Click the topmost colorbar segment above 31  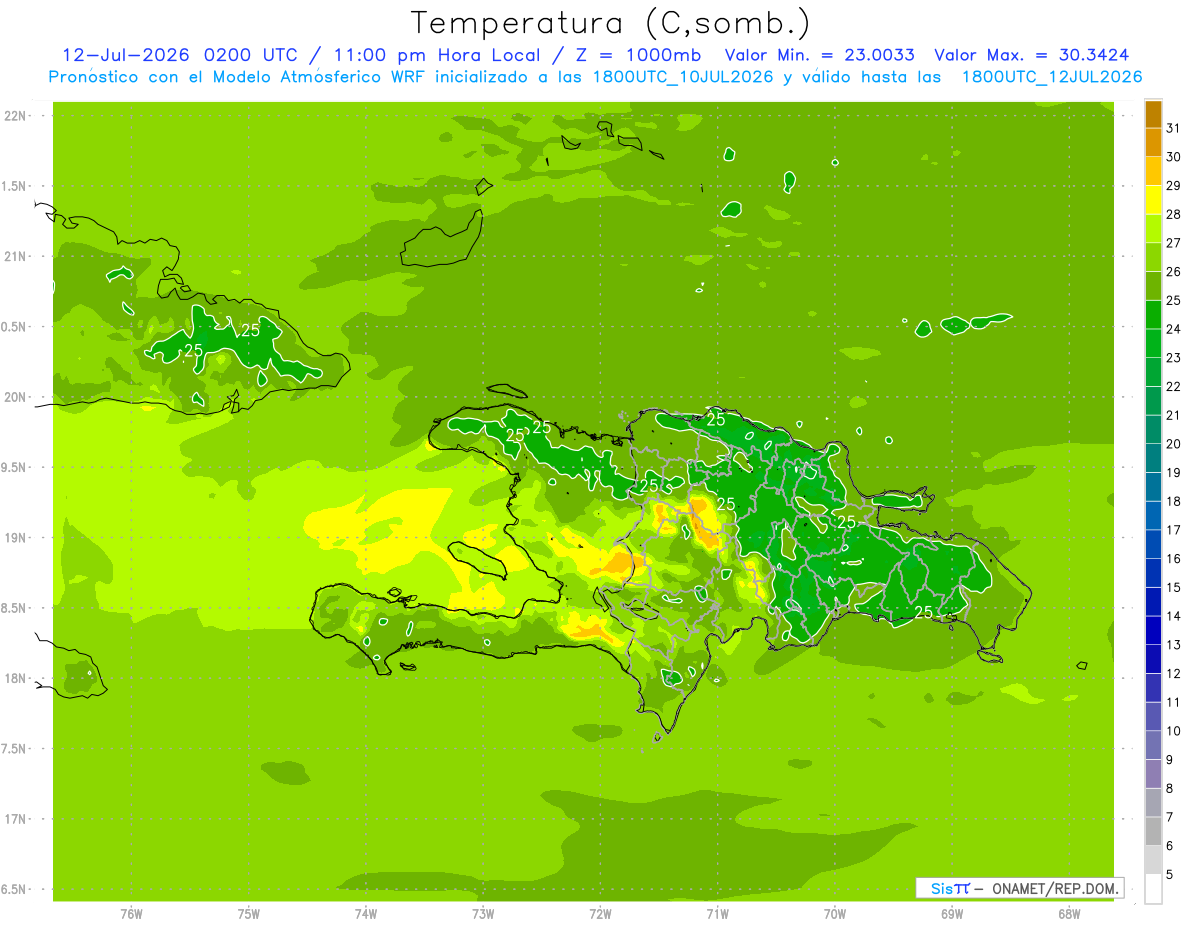[1153, 114]
